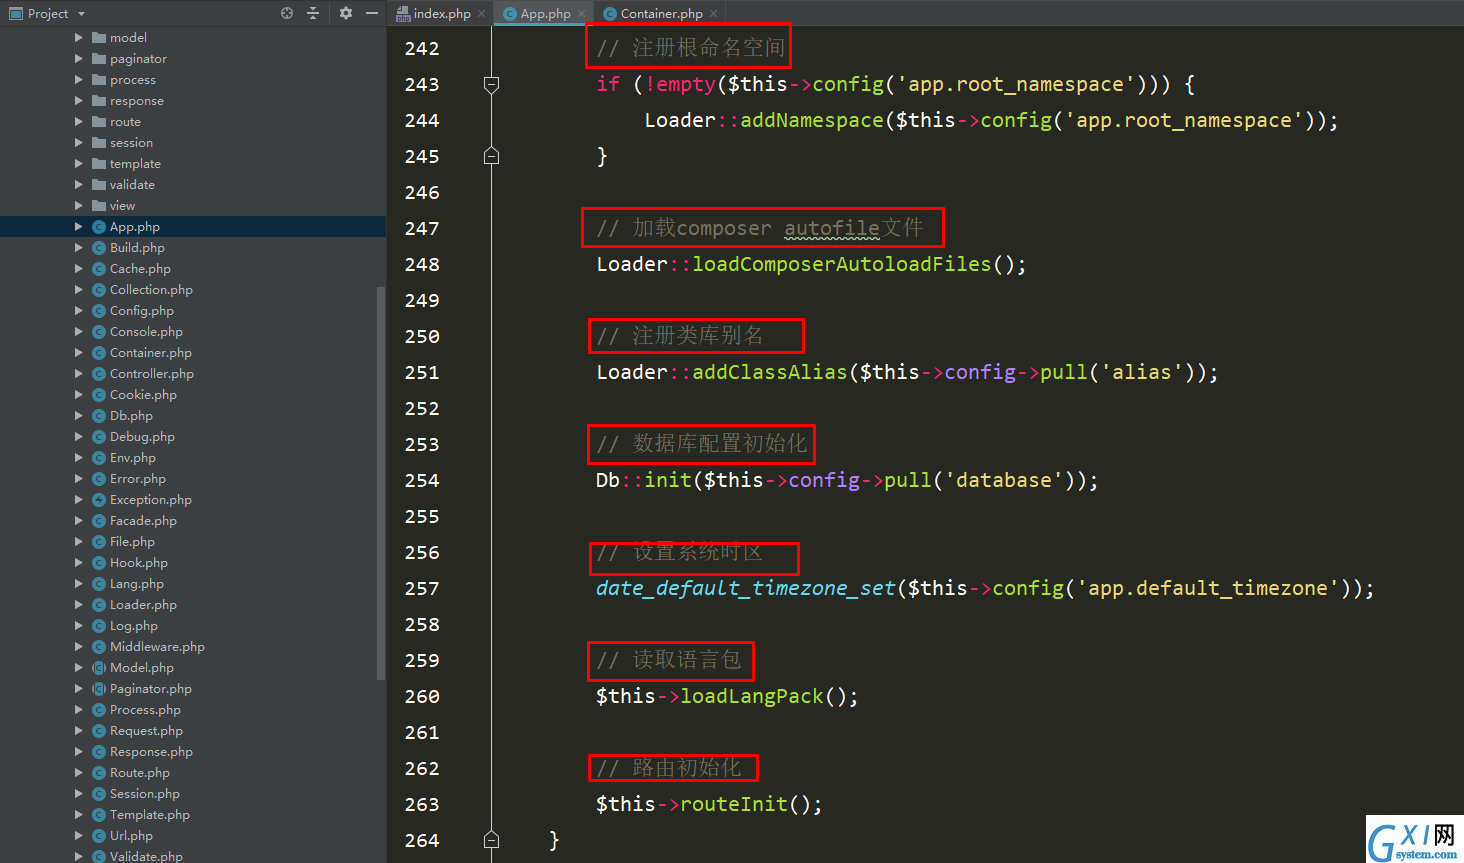The height and width of the screenshot is (863, 1464).
Task: Select Log.php in project tree
Action: (x=134, y=626)
